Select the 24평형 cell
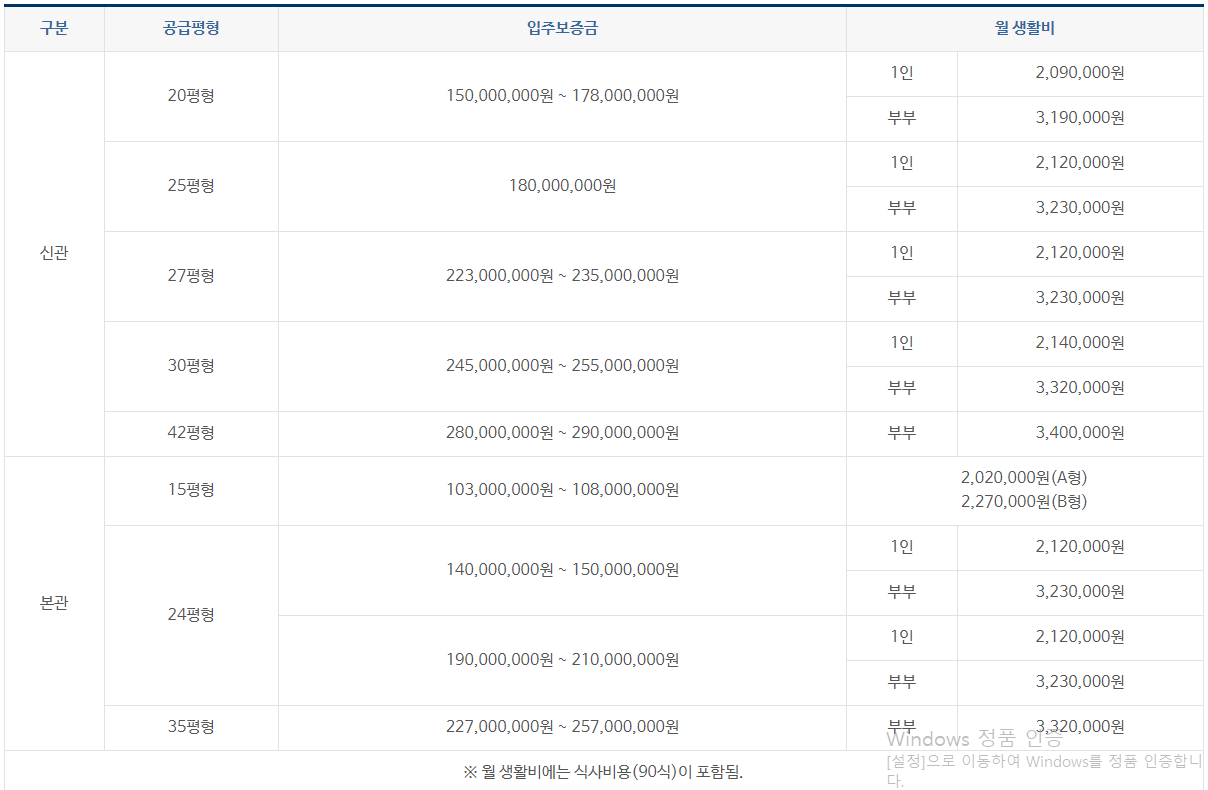Image resolution: width=1208 pixels, height=790 pixels. (x=191, y=615)
